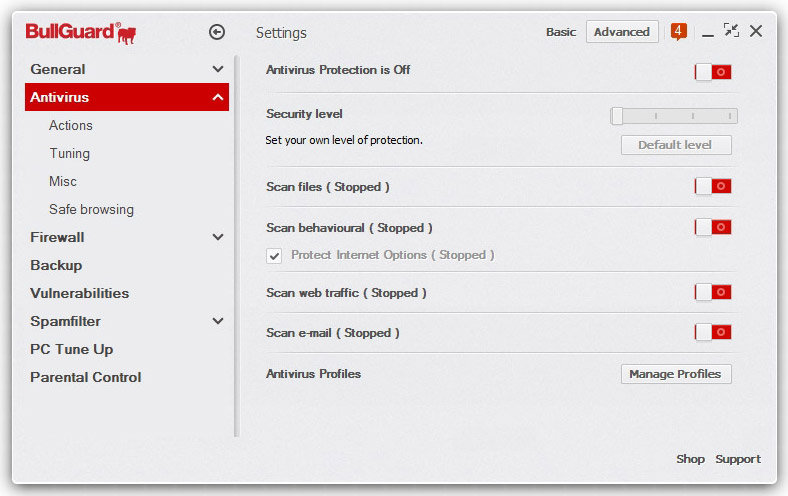The height and width of the screenshot is (496, 788).
Task: Expand the Spamfilter section
Action: point(218,321)
